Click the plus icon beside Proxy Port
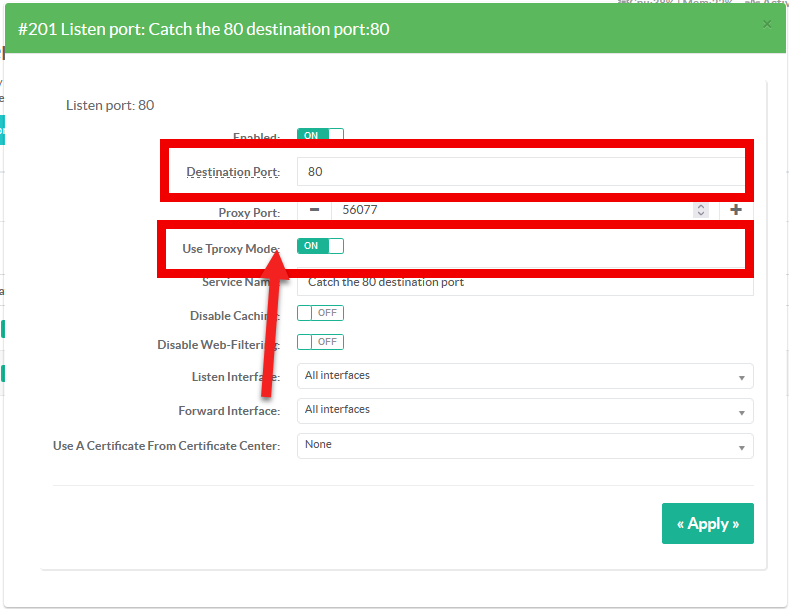The width and height of the screenshot is (789, 609). click(x=736, y=210)
